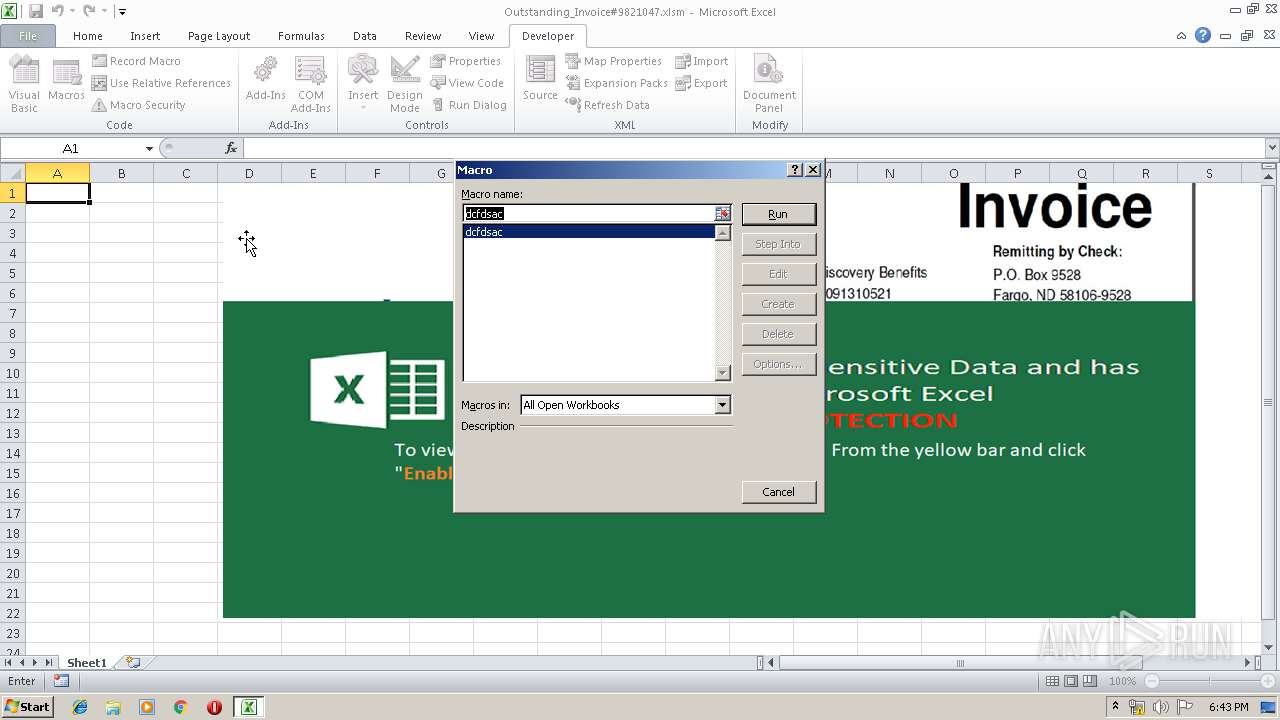Click the volume tray icon
Viewport: 1280px width, 720px height.
point(1160,707)
